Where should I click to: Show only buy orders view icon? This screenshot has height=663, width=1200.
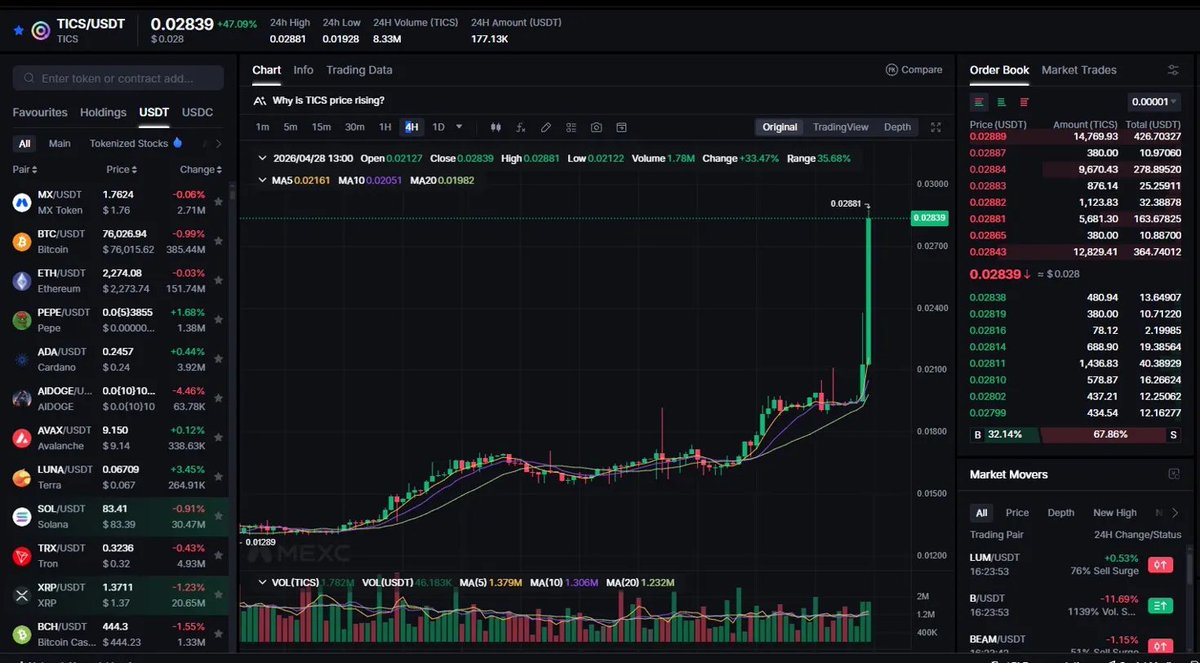pyautogui.click(x=1001, y=102)
